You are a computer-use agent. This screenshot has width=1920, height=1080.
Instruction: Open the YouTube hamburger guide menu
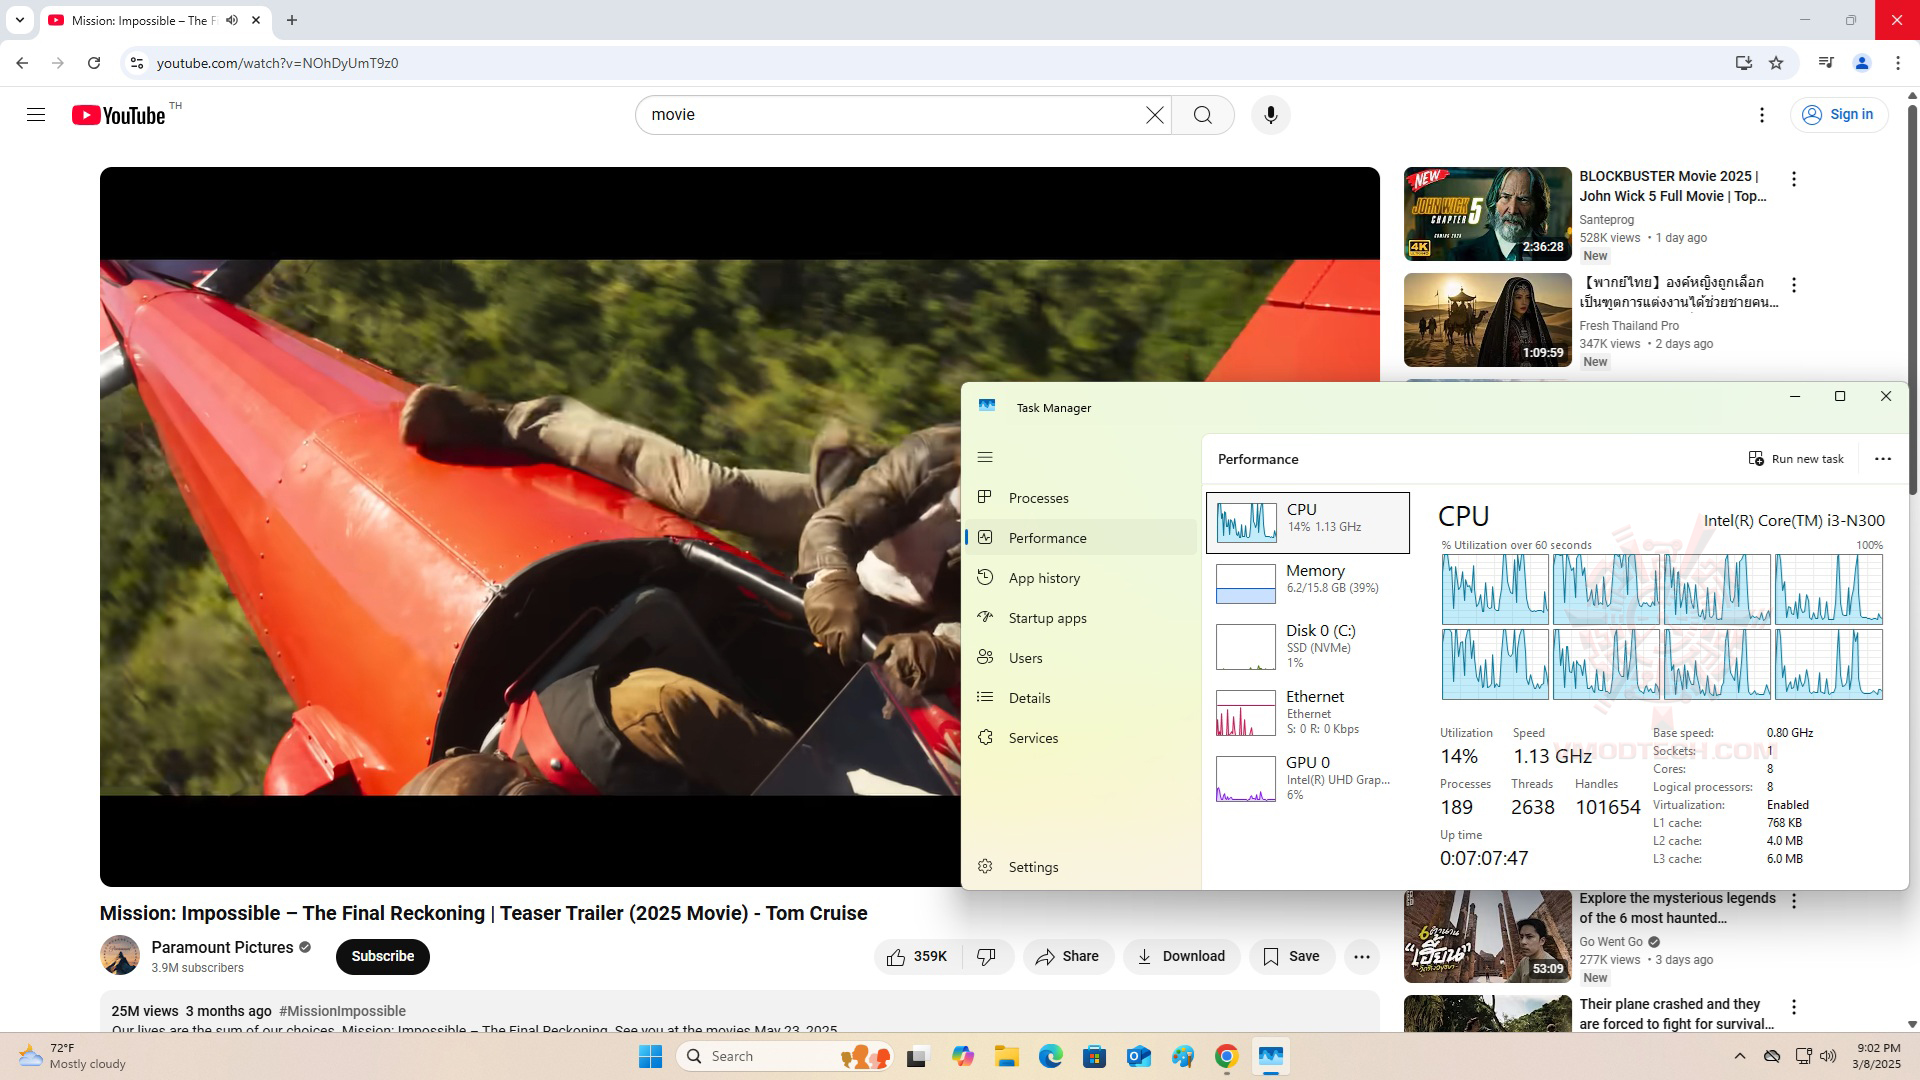pos(36,115)
